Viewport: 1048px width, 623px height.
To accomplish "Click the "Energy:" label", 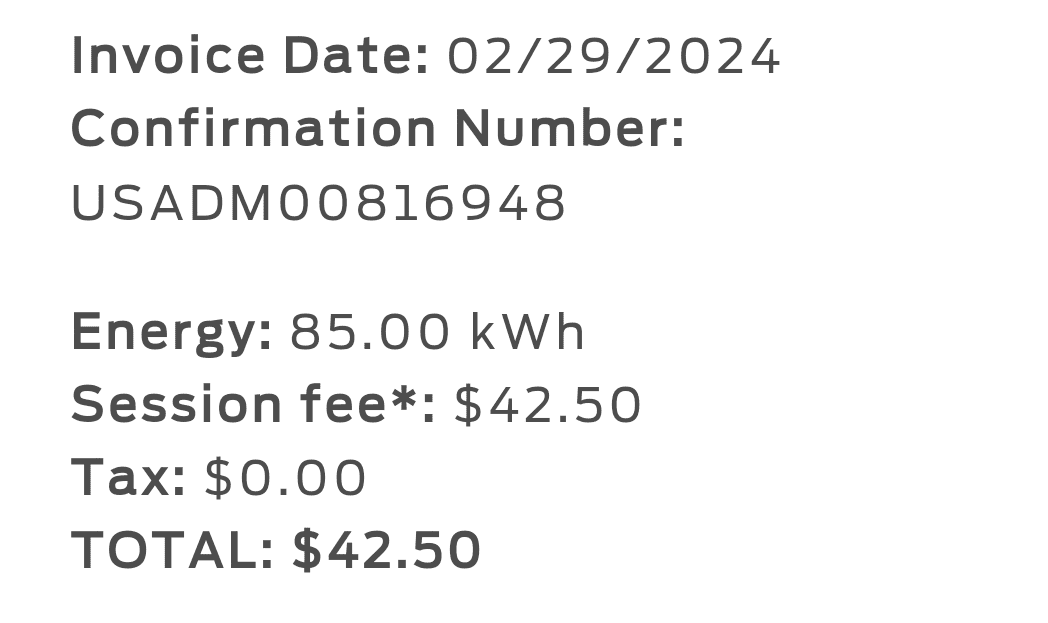I will [171, 332].
